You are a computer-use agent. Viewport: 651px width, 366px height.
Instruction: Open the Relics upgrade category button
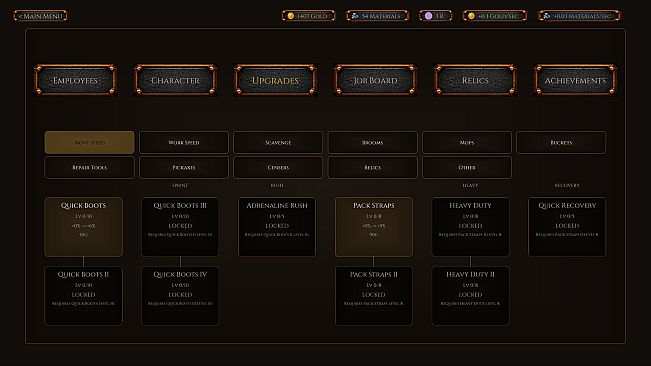click(x=372, y=167)
